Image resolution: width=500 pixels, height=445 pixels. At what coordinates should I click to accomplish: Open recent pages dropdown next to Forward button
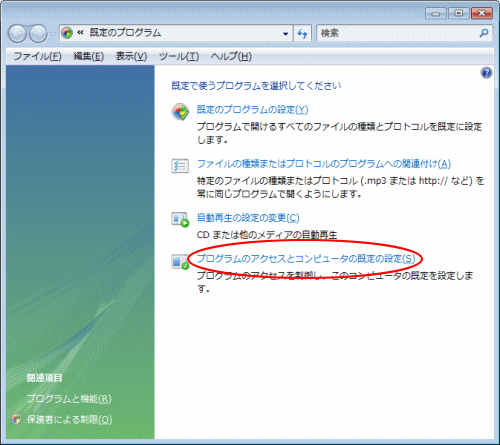click(53, 34)
